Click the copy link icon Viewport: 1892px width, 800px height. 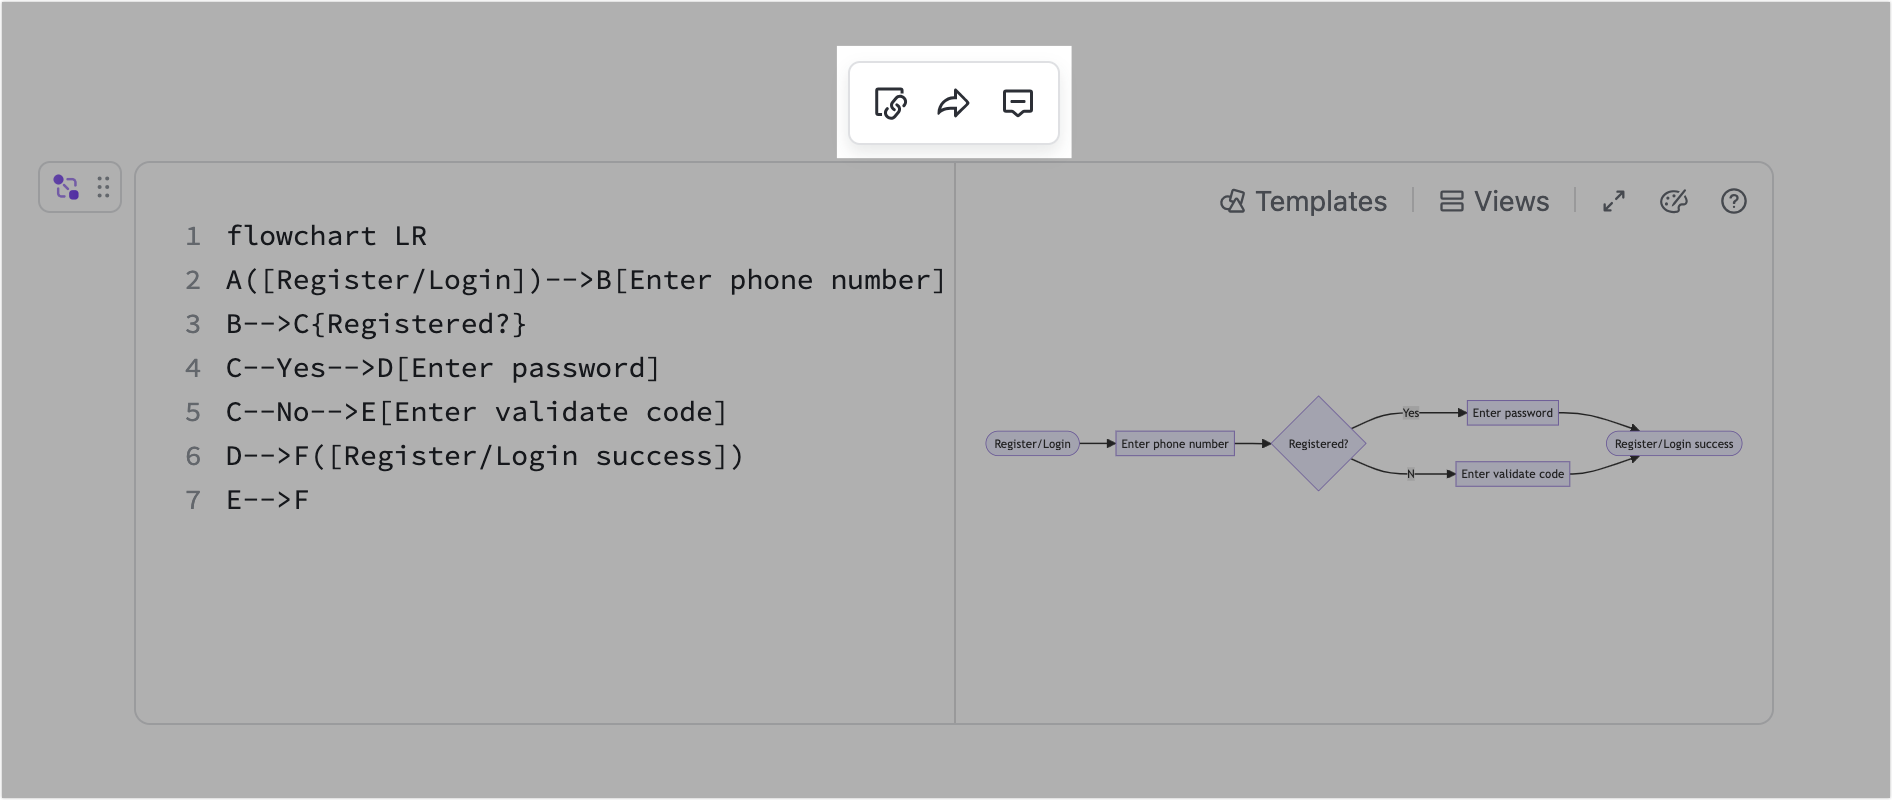(890, 103)
